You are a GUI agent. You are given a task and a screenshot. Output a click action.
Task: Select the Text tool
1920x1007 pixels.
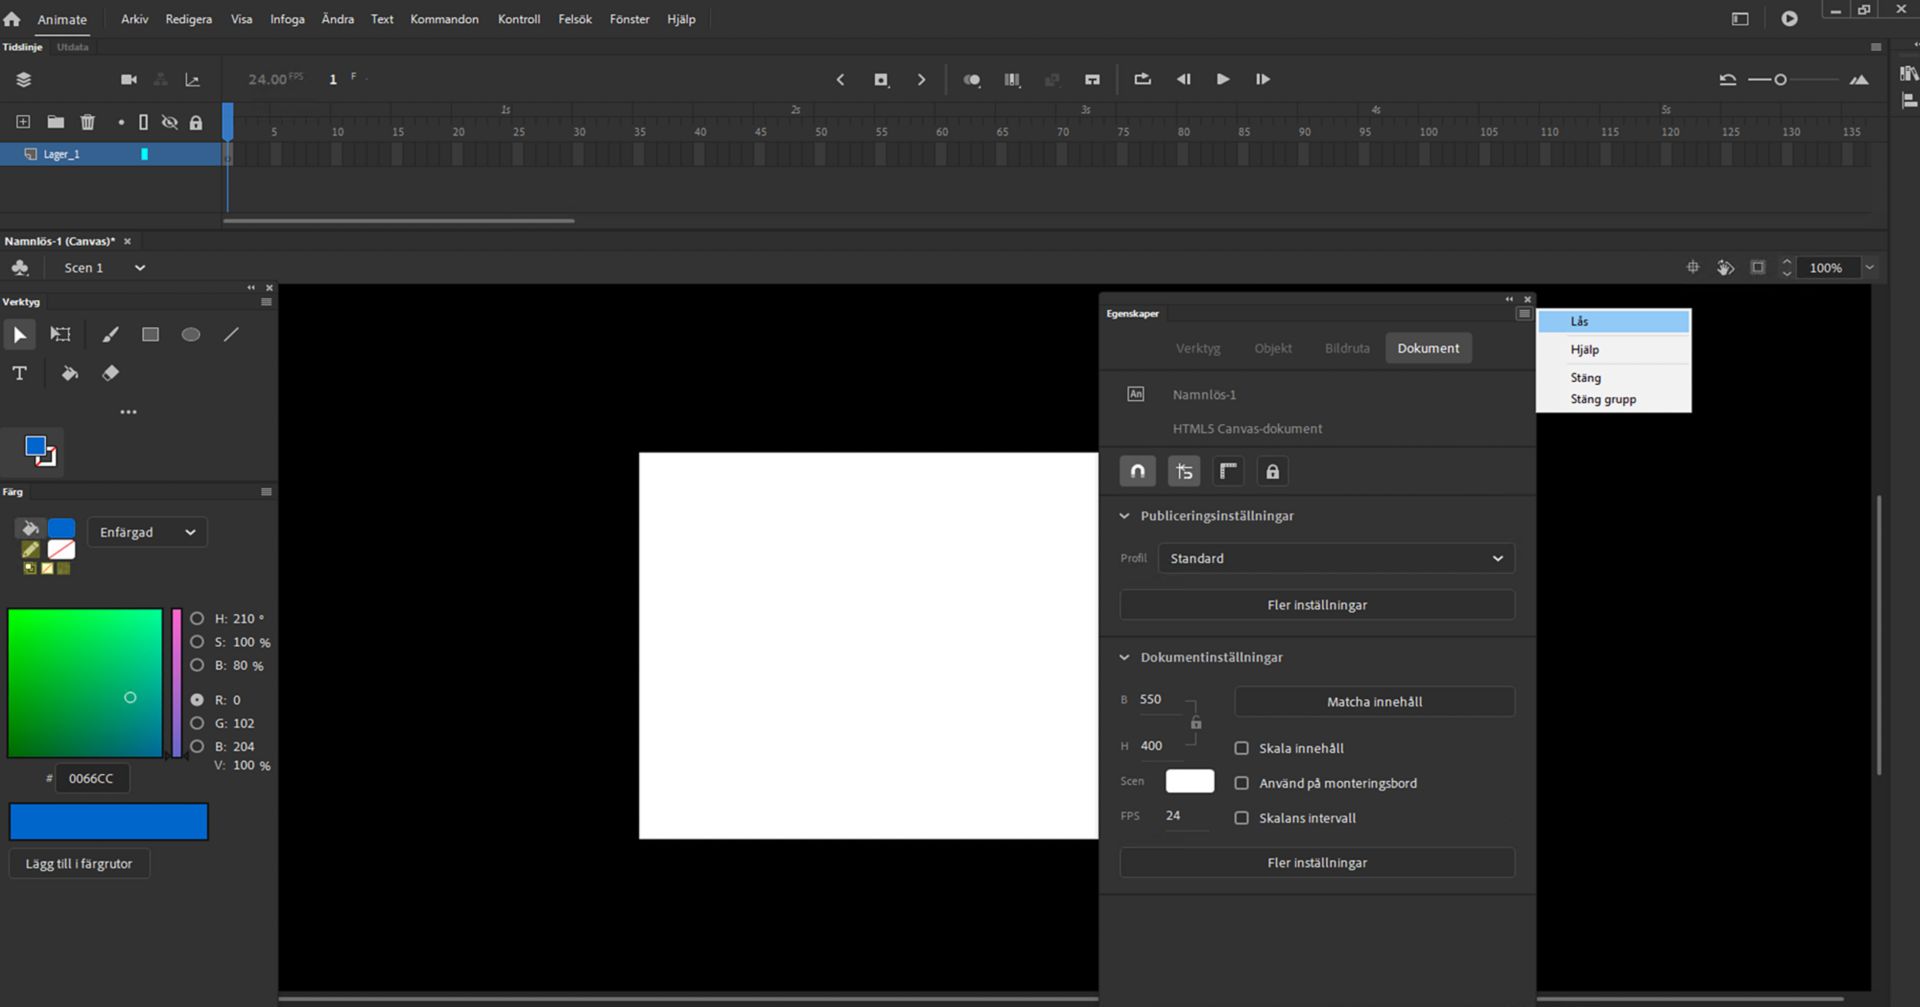pos(19,373)
